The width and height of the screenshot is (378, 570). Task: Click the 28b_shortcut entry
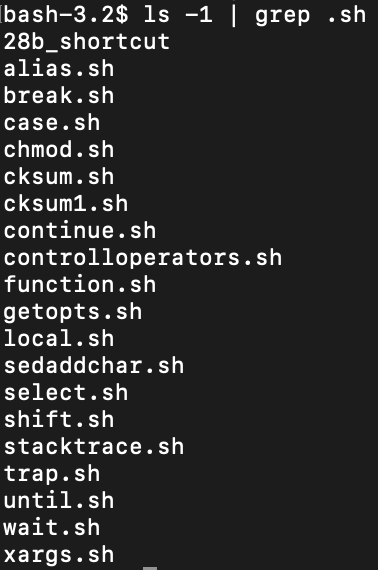tap(87, 42)
